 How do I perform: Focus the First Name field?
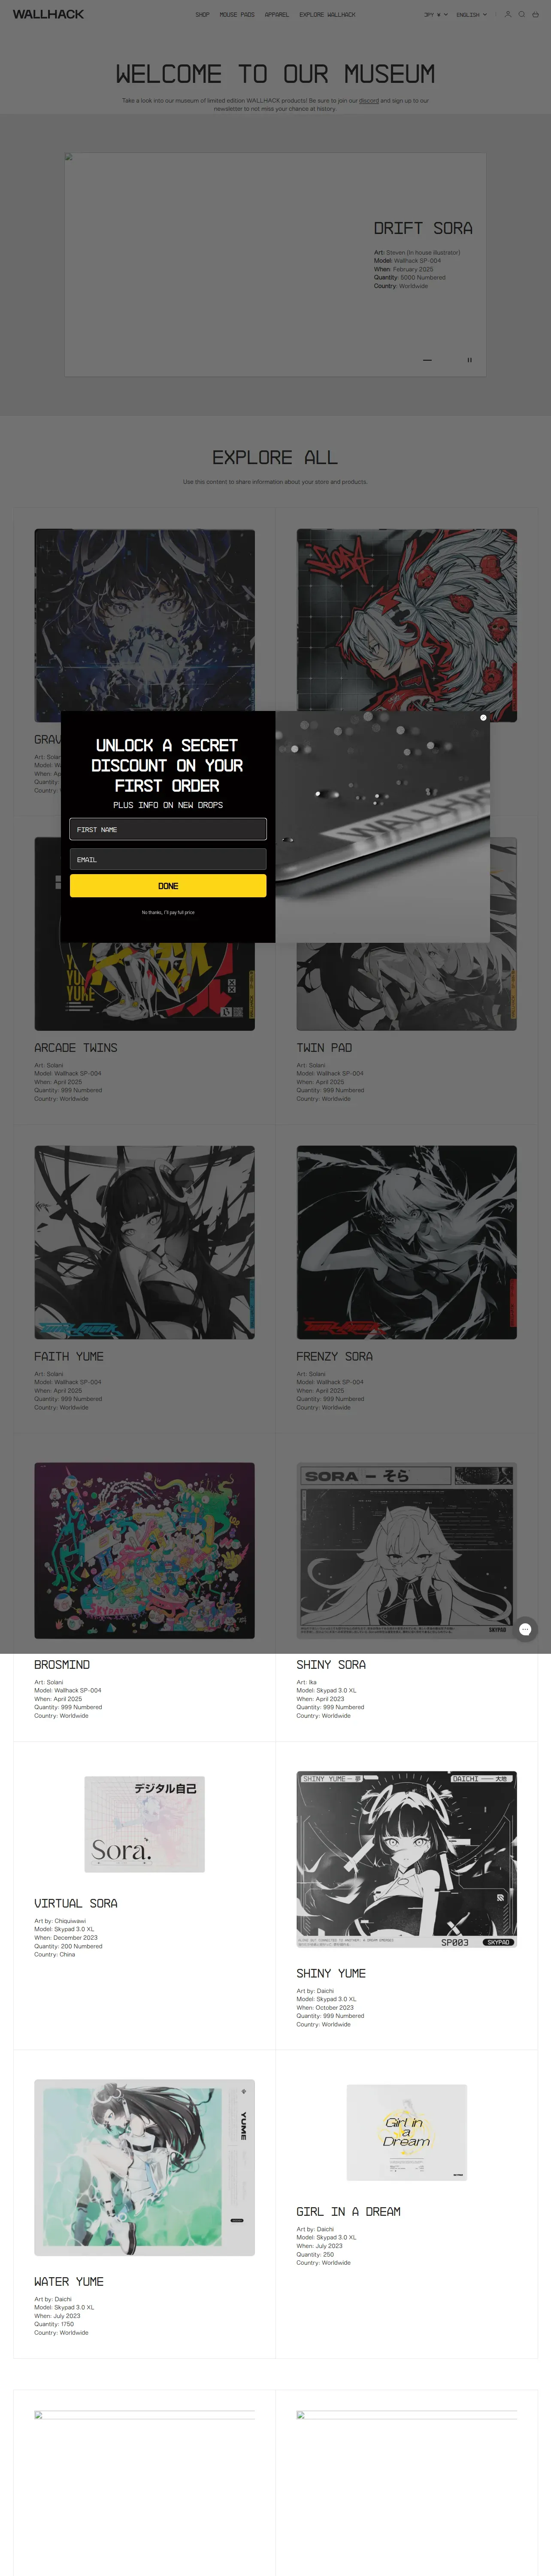(168, 829)
